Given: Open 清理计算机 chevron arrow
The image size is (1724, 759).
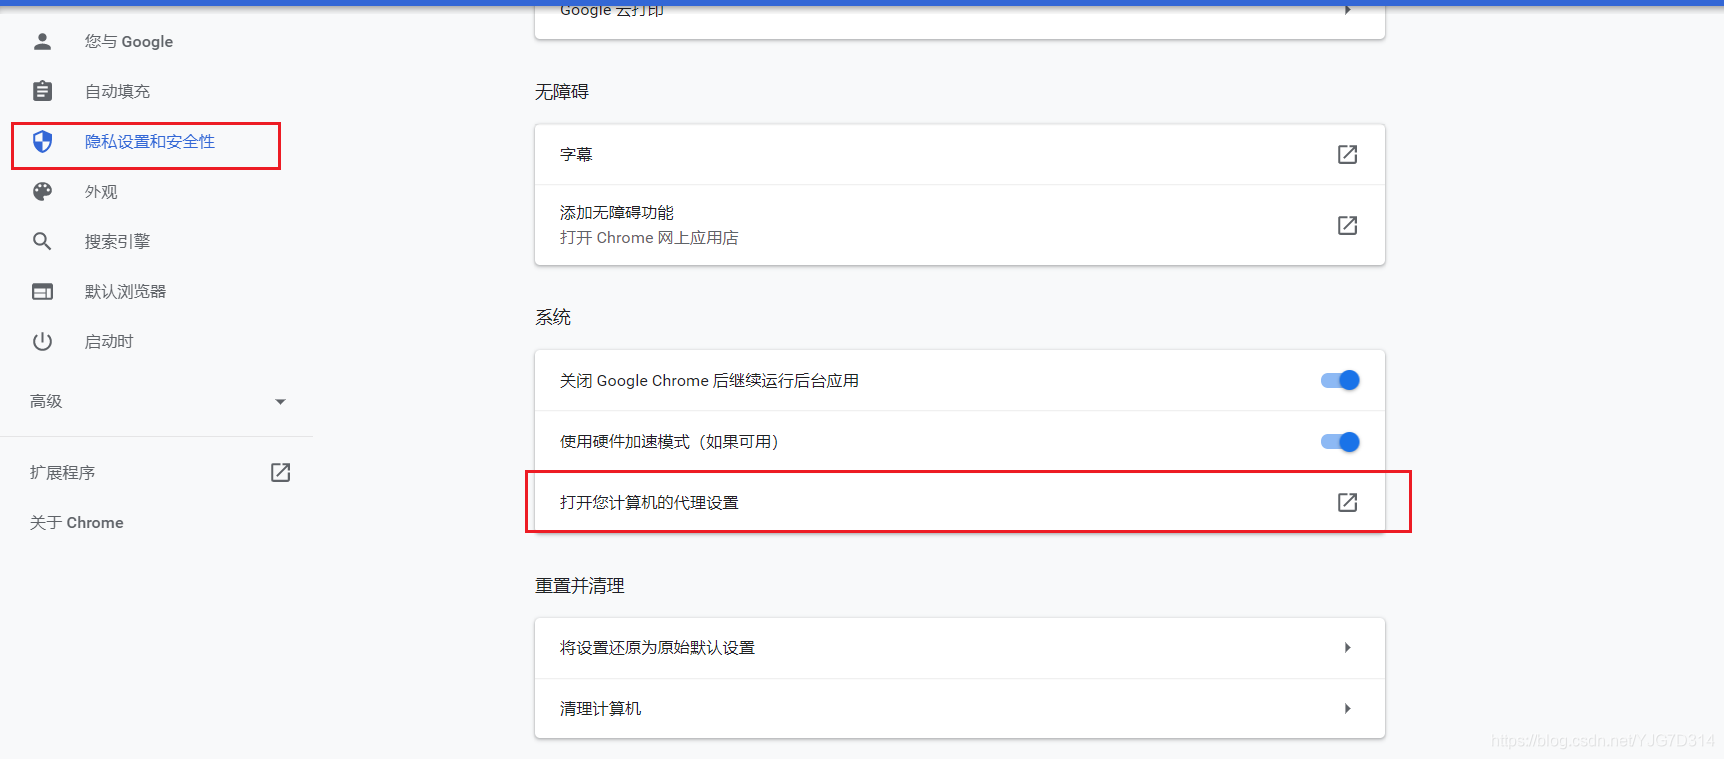Looking at the screenshot, I should (1348, 709).
